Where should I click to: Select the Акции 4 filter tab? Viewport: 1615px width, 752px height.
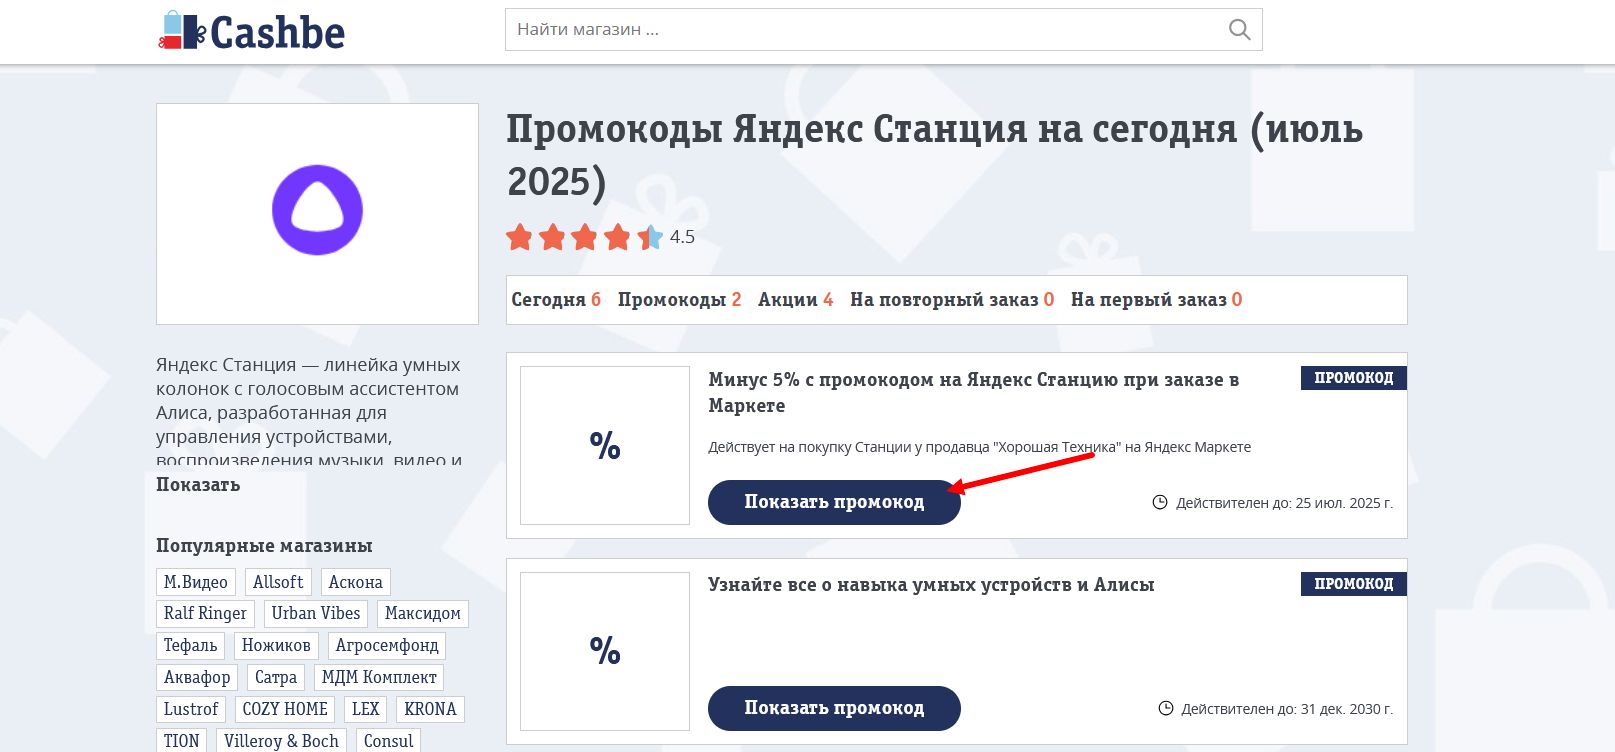tap(795, 300)
